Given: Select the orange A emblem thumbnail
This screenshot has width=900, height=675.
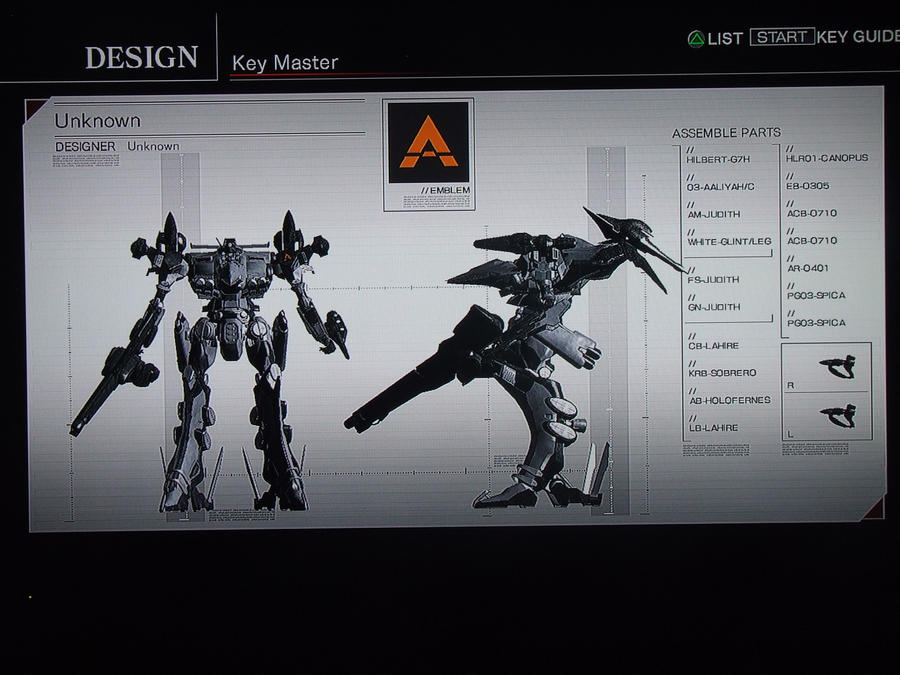Looking at the screenshot, I should (428, 142).
